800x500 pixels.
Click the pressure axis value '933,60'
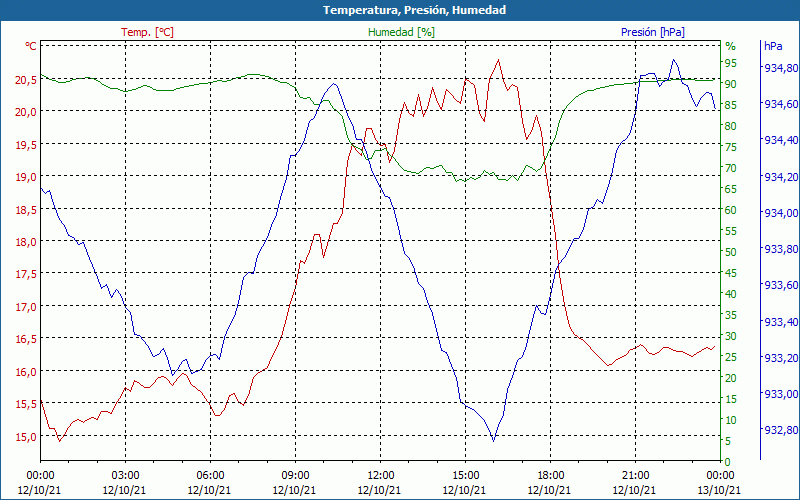781,286
